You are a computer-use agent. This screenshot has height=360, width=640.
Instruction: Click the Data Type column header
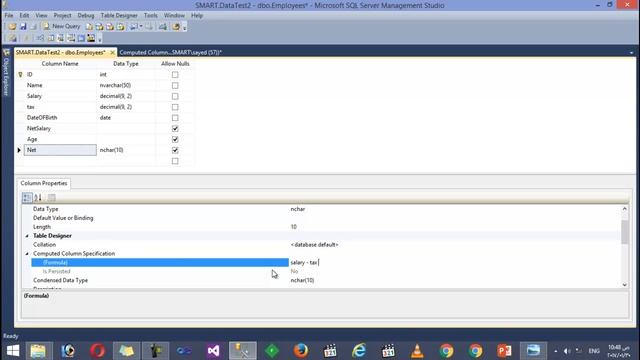point(126,64)
